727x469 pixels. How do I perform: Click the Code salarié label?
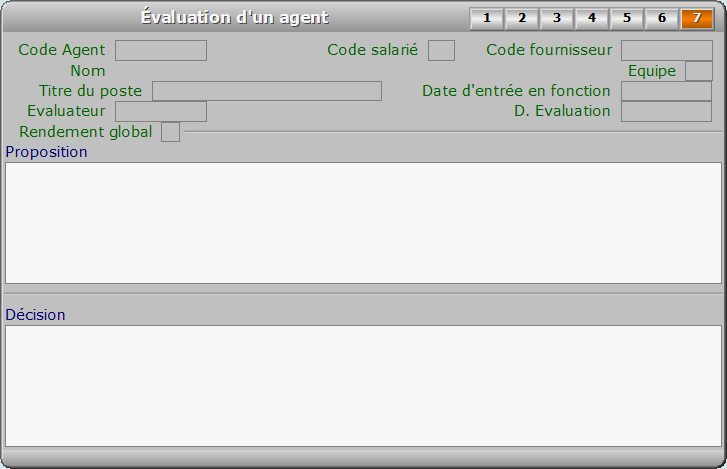point(372,50)
